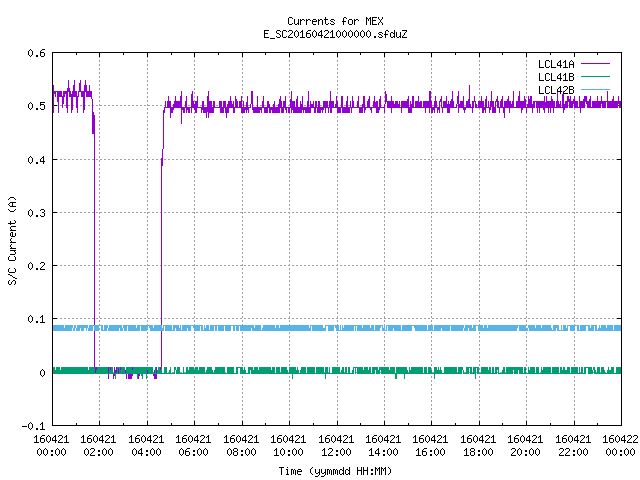Click the purple LCL41A legend line sample
The height and width of the screenshot is (480, 640).
click(596, 64)
